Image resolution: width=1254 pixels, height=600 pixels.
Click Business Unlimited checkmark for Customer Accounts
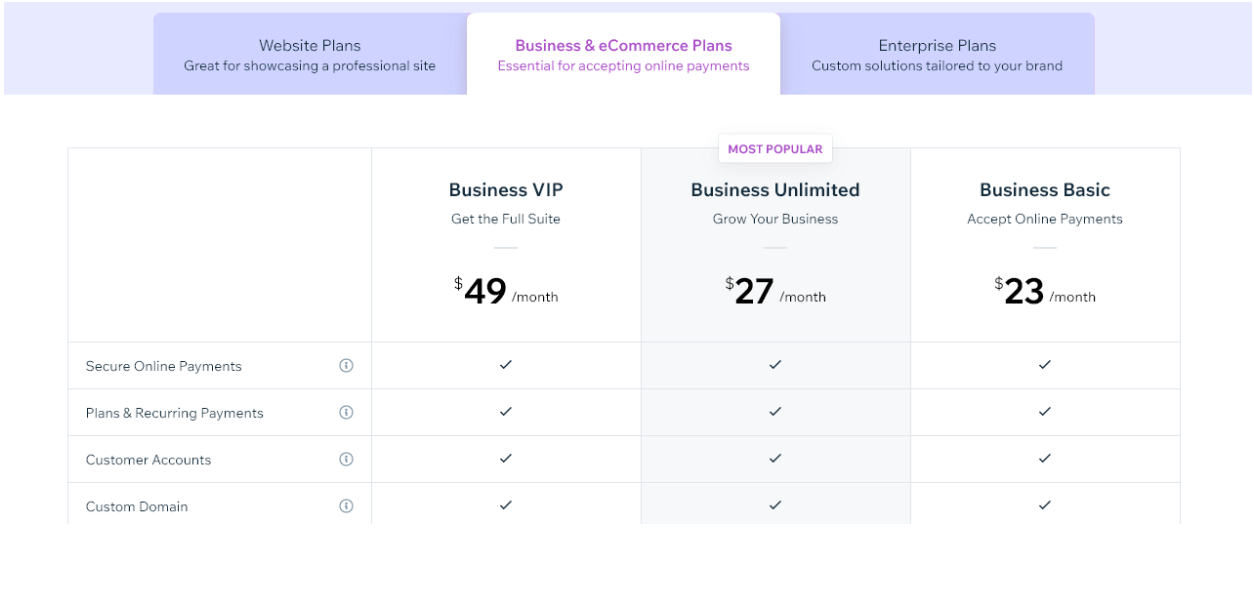(x=775, y=459)
